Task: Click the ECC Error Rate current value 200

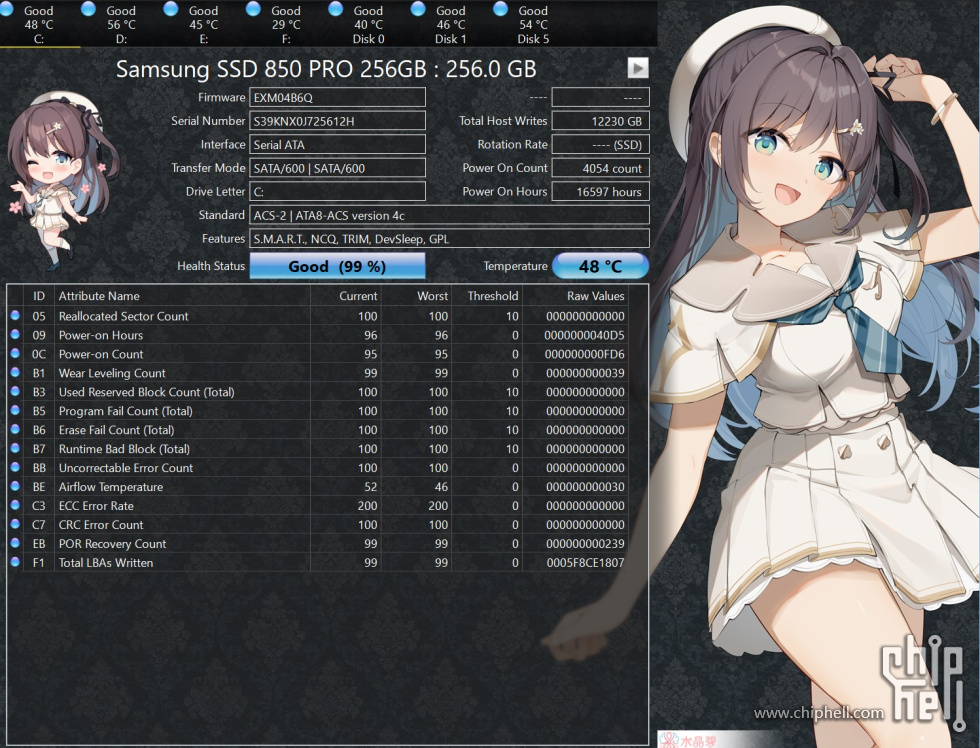Action: [368, 506]
